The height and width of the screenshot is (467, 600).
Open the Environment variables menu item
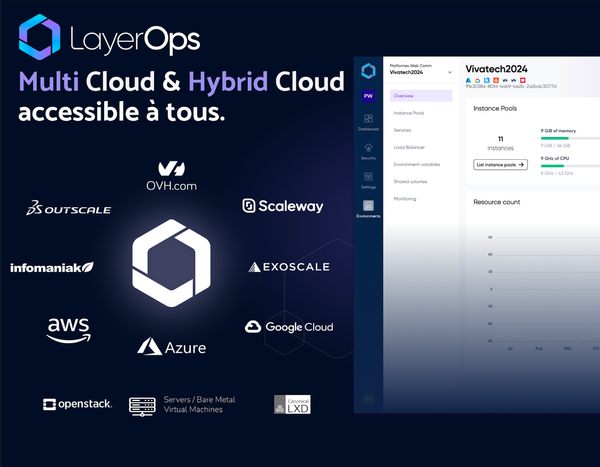pyautogui.click(x=417, y=165)
